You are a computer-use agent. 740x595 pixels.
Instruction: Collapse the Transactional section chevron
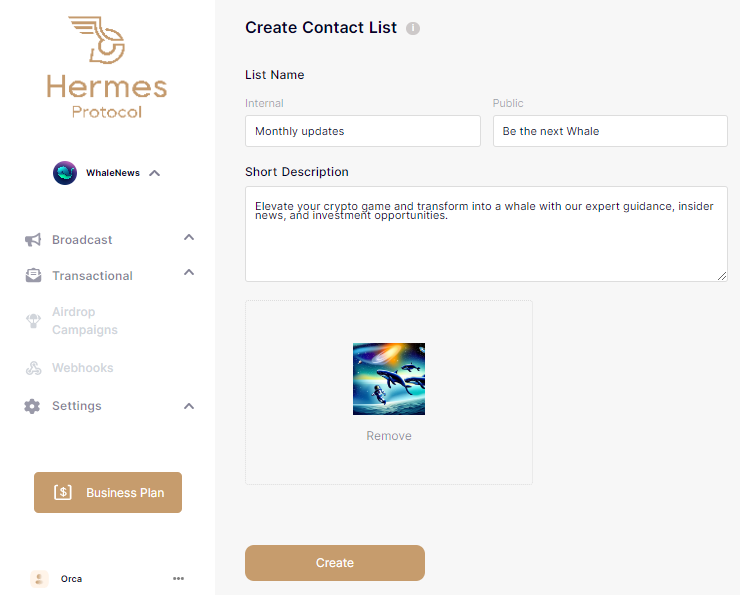(x=189, y=274)
